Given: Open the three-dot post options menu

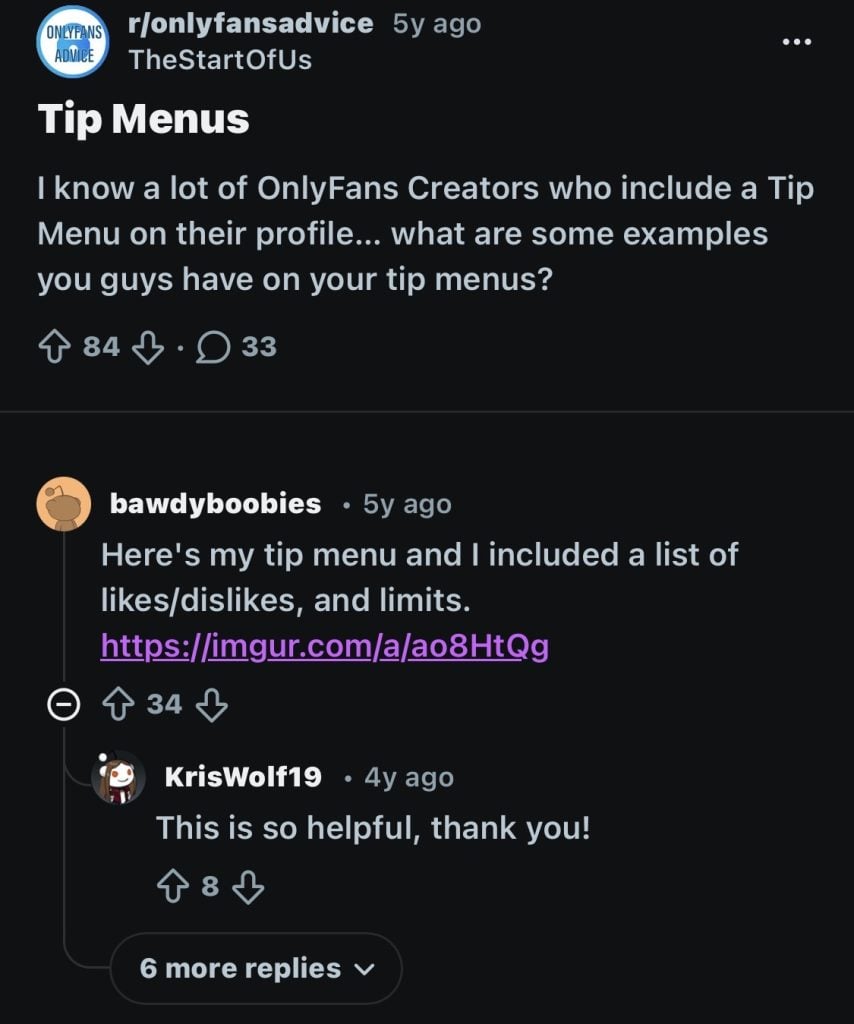Looking at the screenshot, I should click(798, 42).
